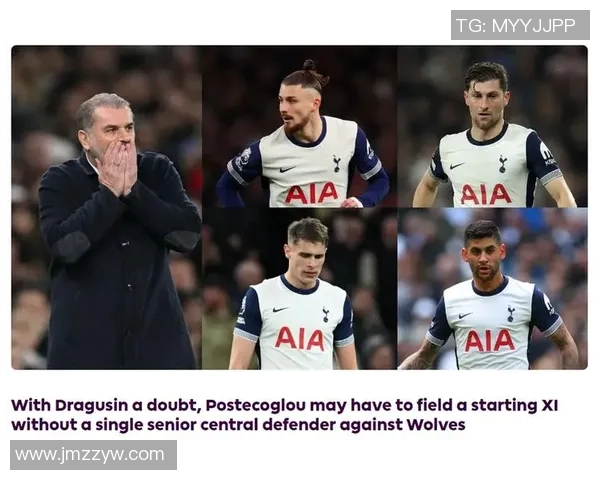Click the TG: MYYJJPP watermark label
Image resolution: width=600 pixels, height=480 pixels.
(x=520, y=25)
